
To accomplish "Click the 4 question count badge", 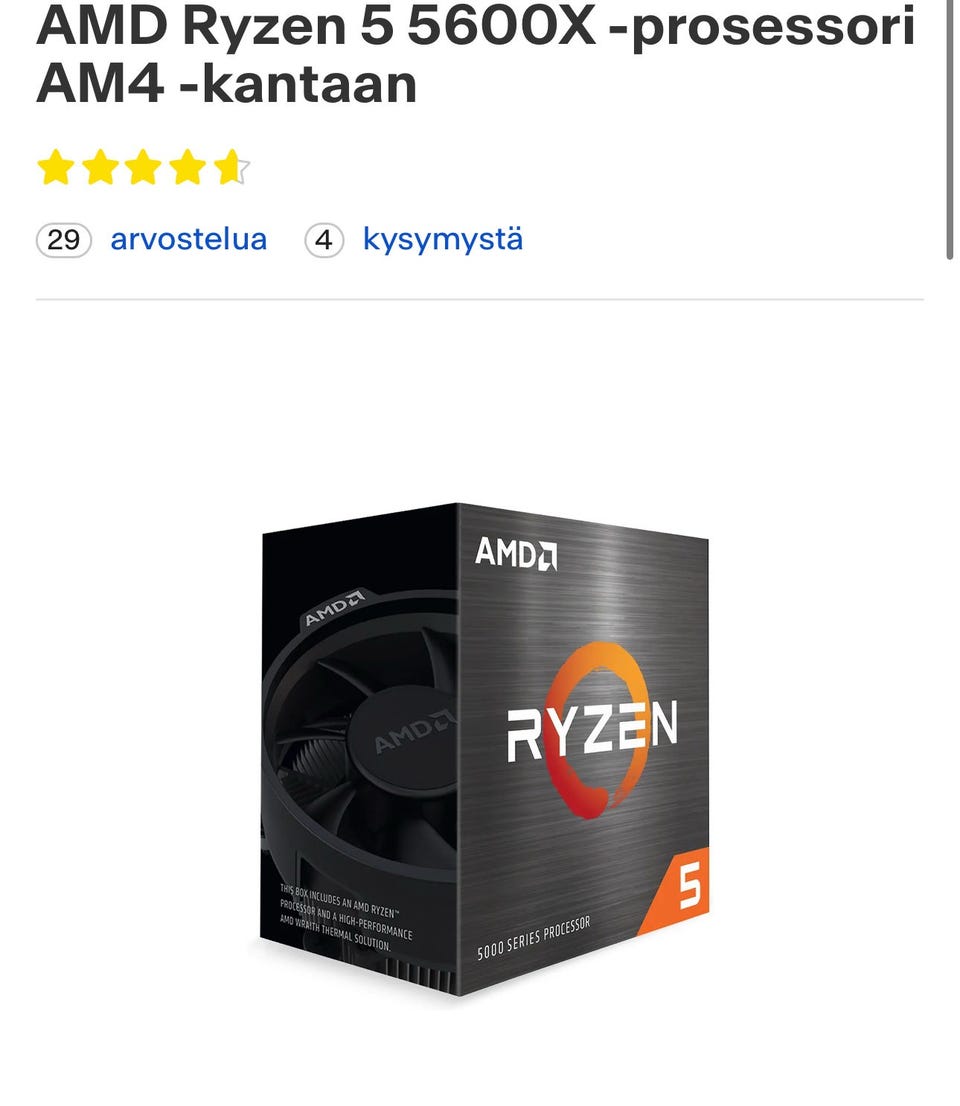I will 324,241.
